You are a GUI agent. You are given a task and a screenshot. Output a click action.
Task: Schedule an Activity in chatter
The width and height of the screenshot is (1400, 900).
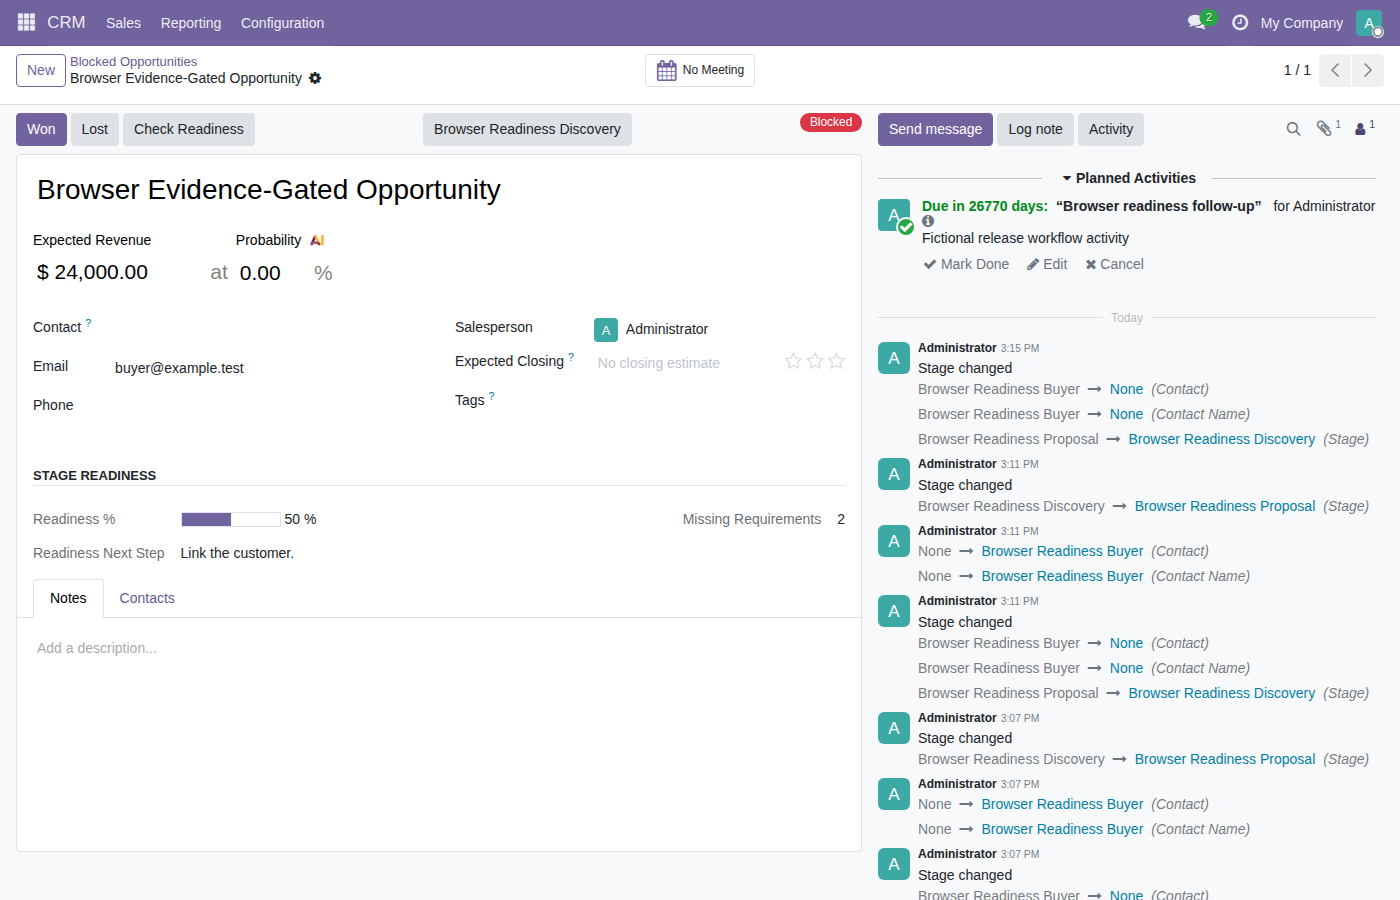1111,129
